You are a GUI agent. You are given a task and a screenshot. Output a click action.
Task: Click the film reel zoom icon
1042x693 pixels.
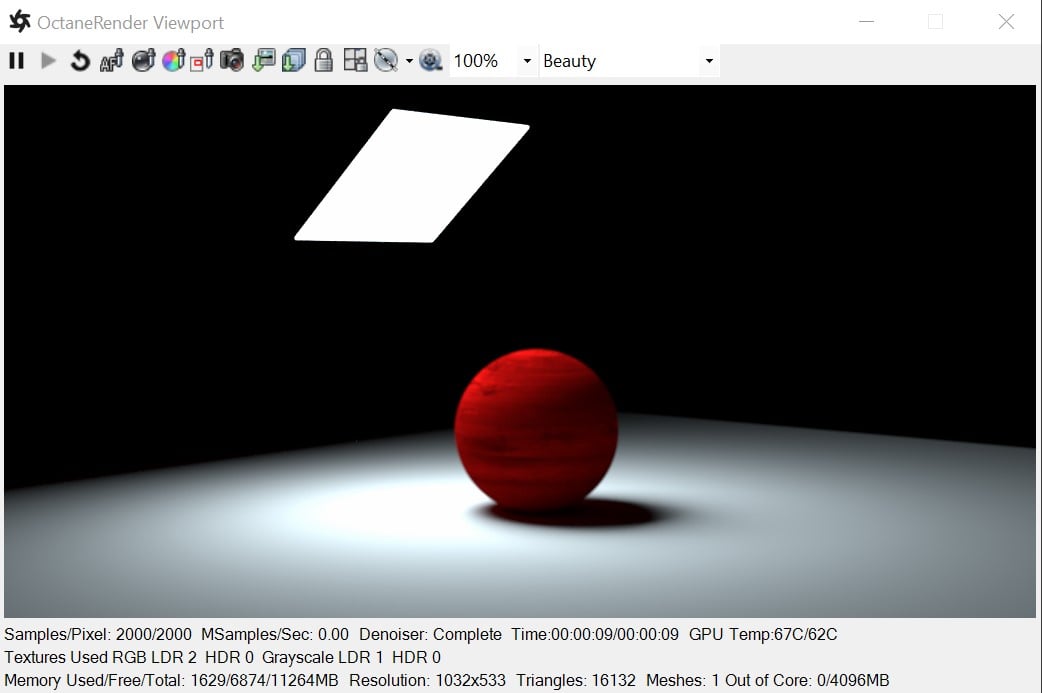pyautogui.click(x=431, y=60)
